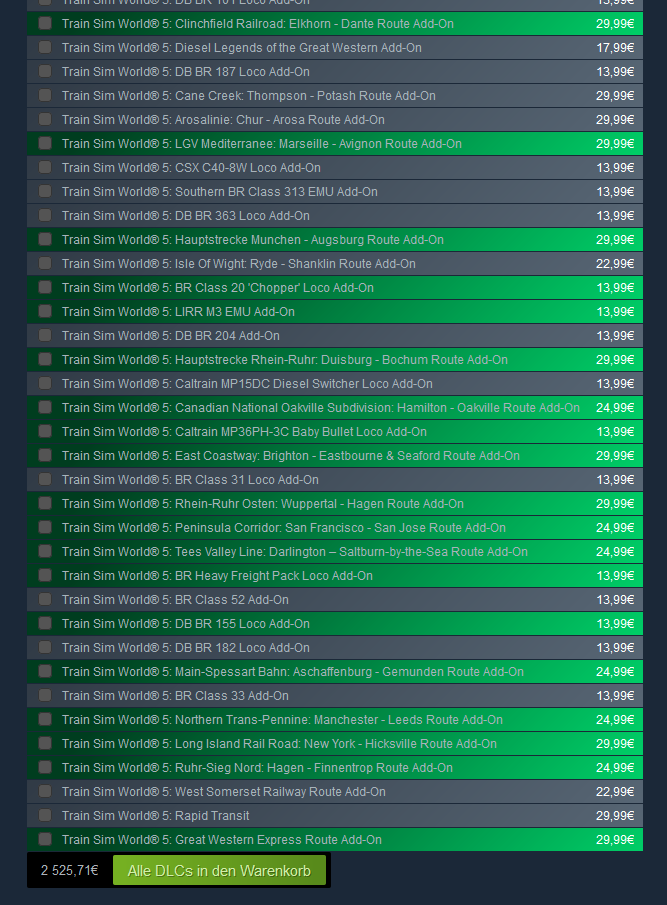The height and width of the screenshot is (905, 667).
Task: Open the Clinchfield Railroad: Elkhorn - Dante Route link
Action: 257,24
